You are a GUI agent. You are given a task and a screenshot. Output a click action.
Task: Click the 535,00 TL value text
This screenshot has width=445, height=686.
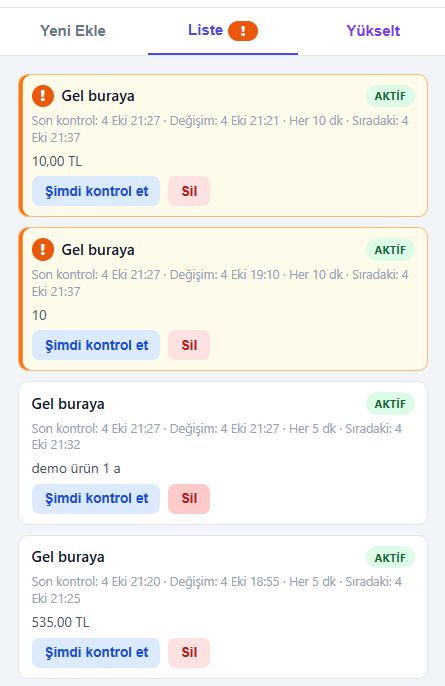tap(60, 622)
